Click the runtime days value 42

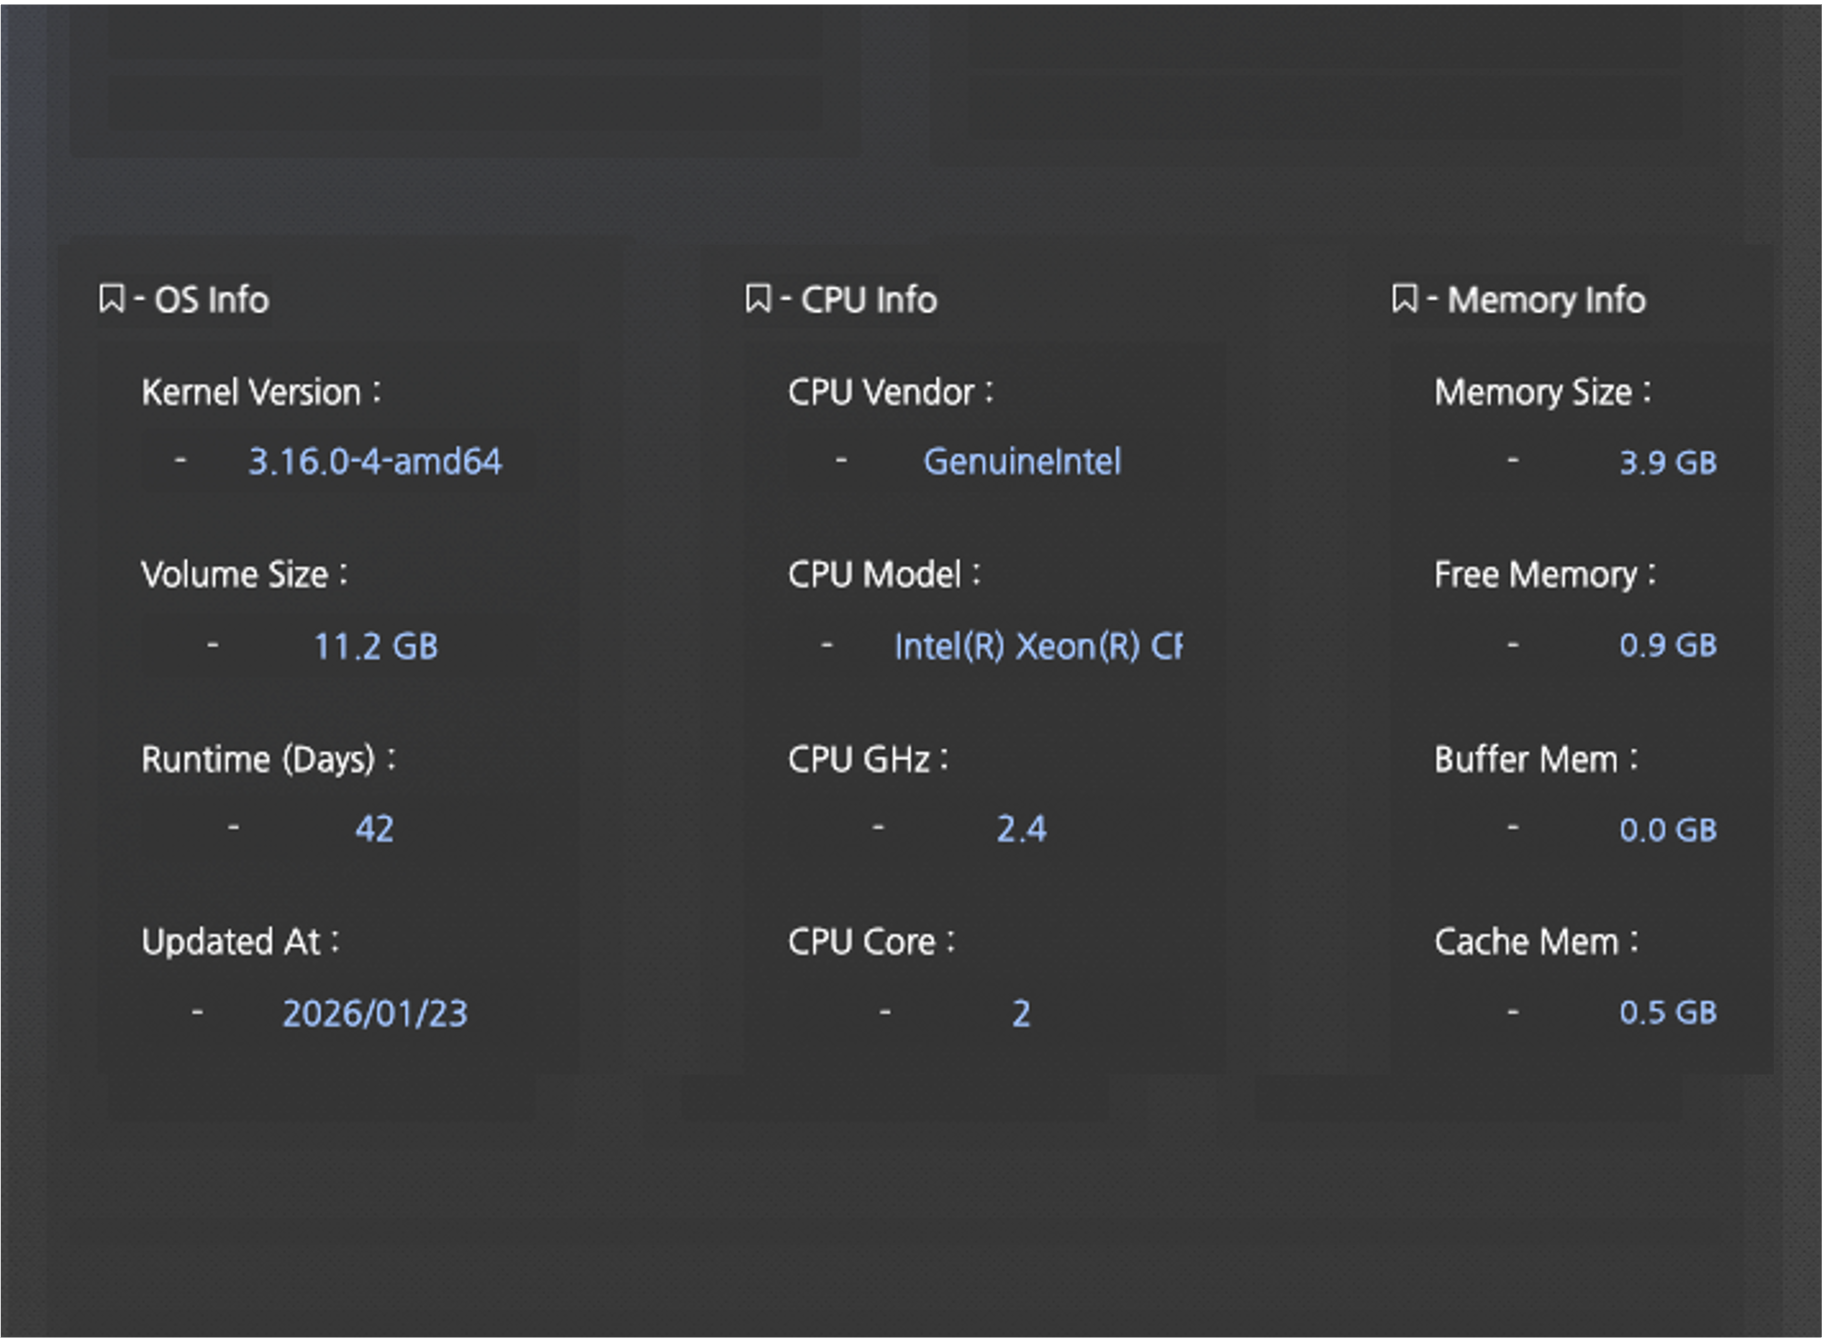click(x=374, y=829)
